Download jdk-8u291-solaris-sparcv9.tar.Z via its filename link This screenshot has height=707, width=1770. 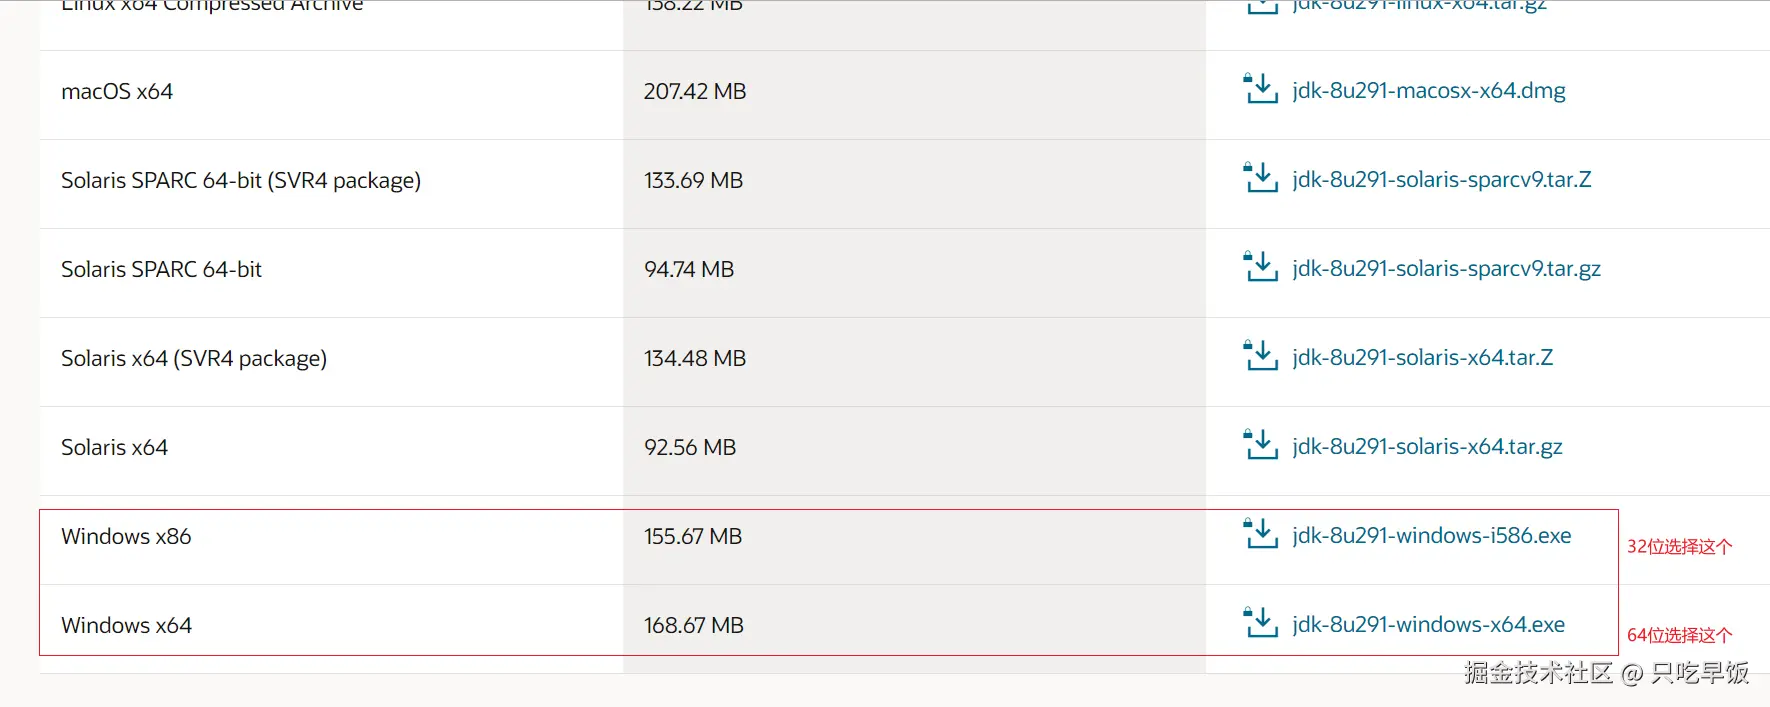[1441, 180]
